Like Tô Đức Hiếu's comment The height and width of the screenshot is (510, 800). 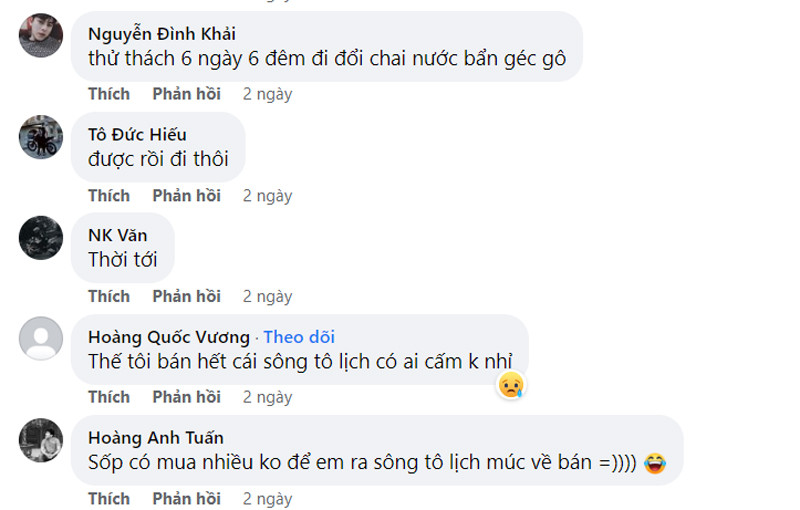click(109, 195)
